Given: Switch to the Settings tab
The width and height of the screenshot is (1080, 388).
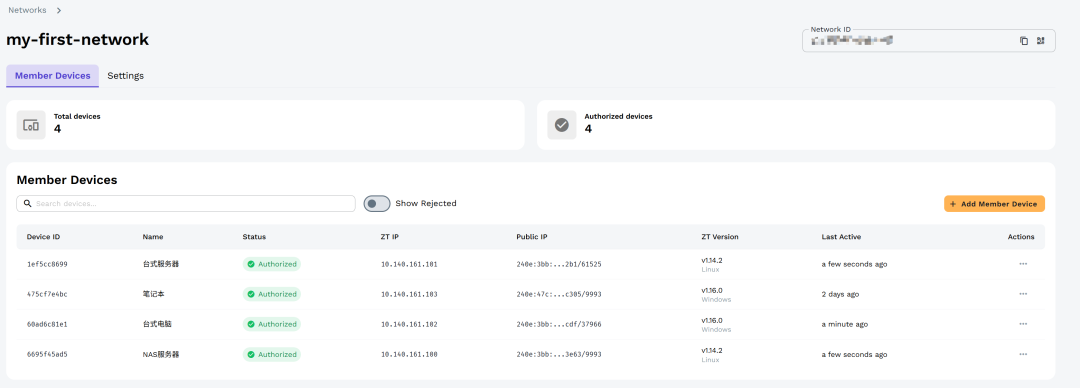Looking at the screenshot, I should [x=125, y=76].
